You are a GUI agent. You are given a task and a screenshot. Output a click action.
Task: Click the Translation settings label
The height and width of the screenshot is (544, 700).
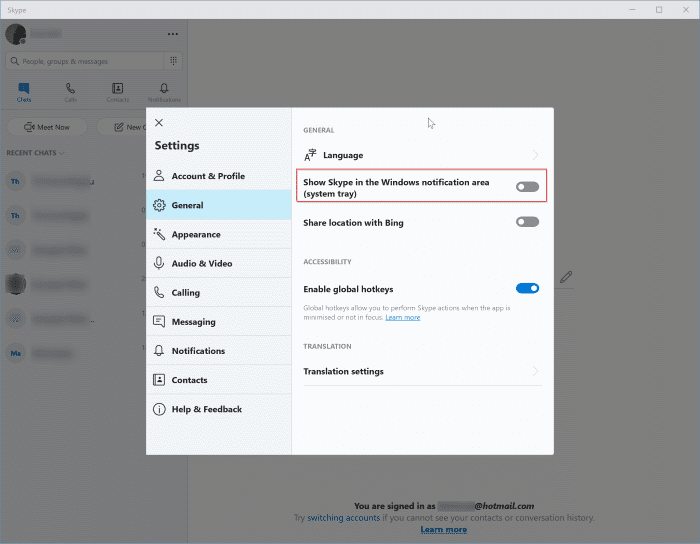pos(343,371)
